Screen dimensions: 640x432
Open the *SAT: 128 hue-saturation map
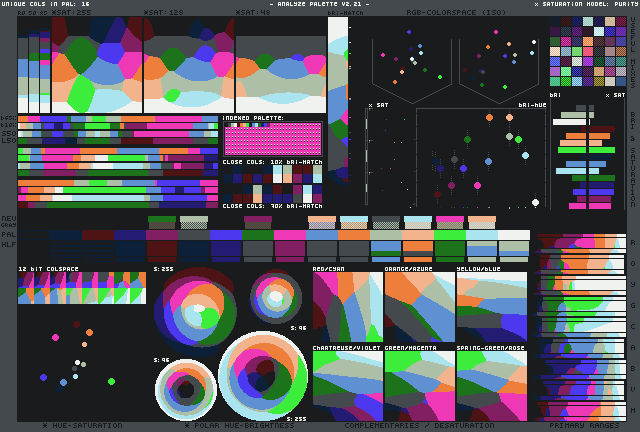pos(189,65)
